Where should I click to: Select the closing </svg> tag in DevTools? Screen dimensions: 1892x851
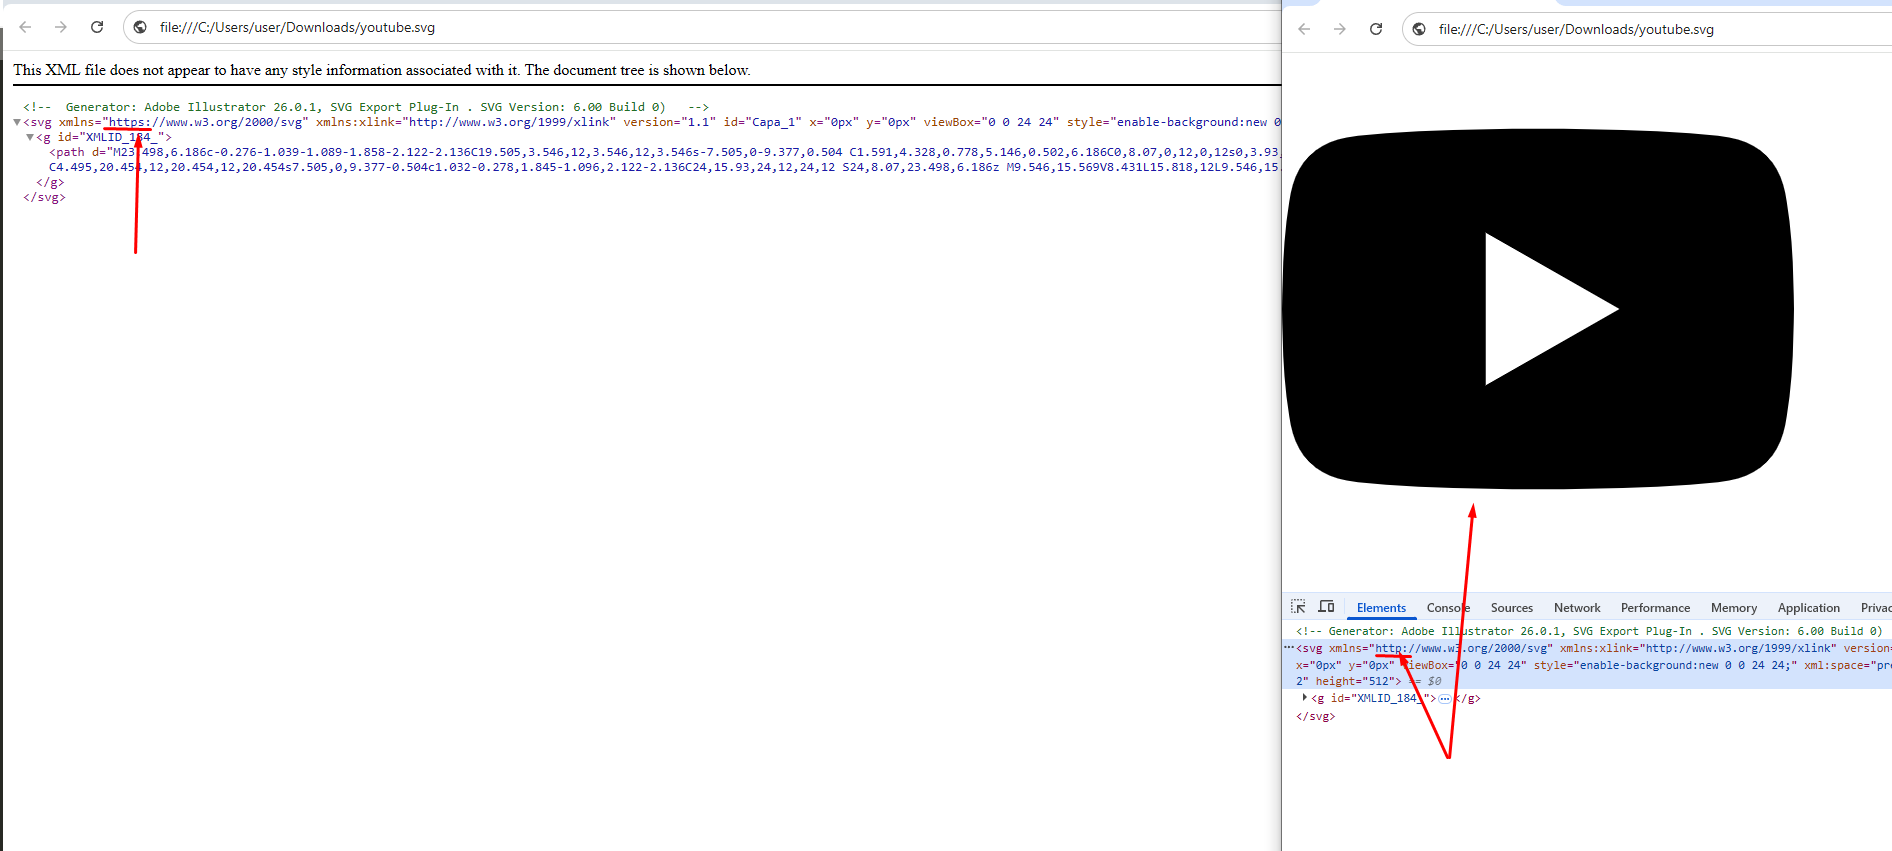point(1315,716)
